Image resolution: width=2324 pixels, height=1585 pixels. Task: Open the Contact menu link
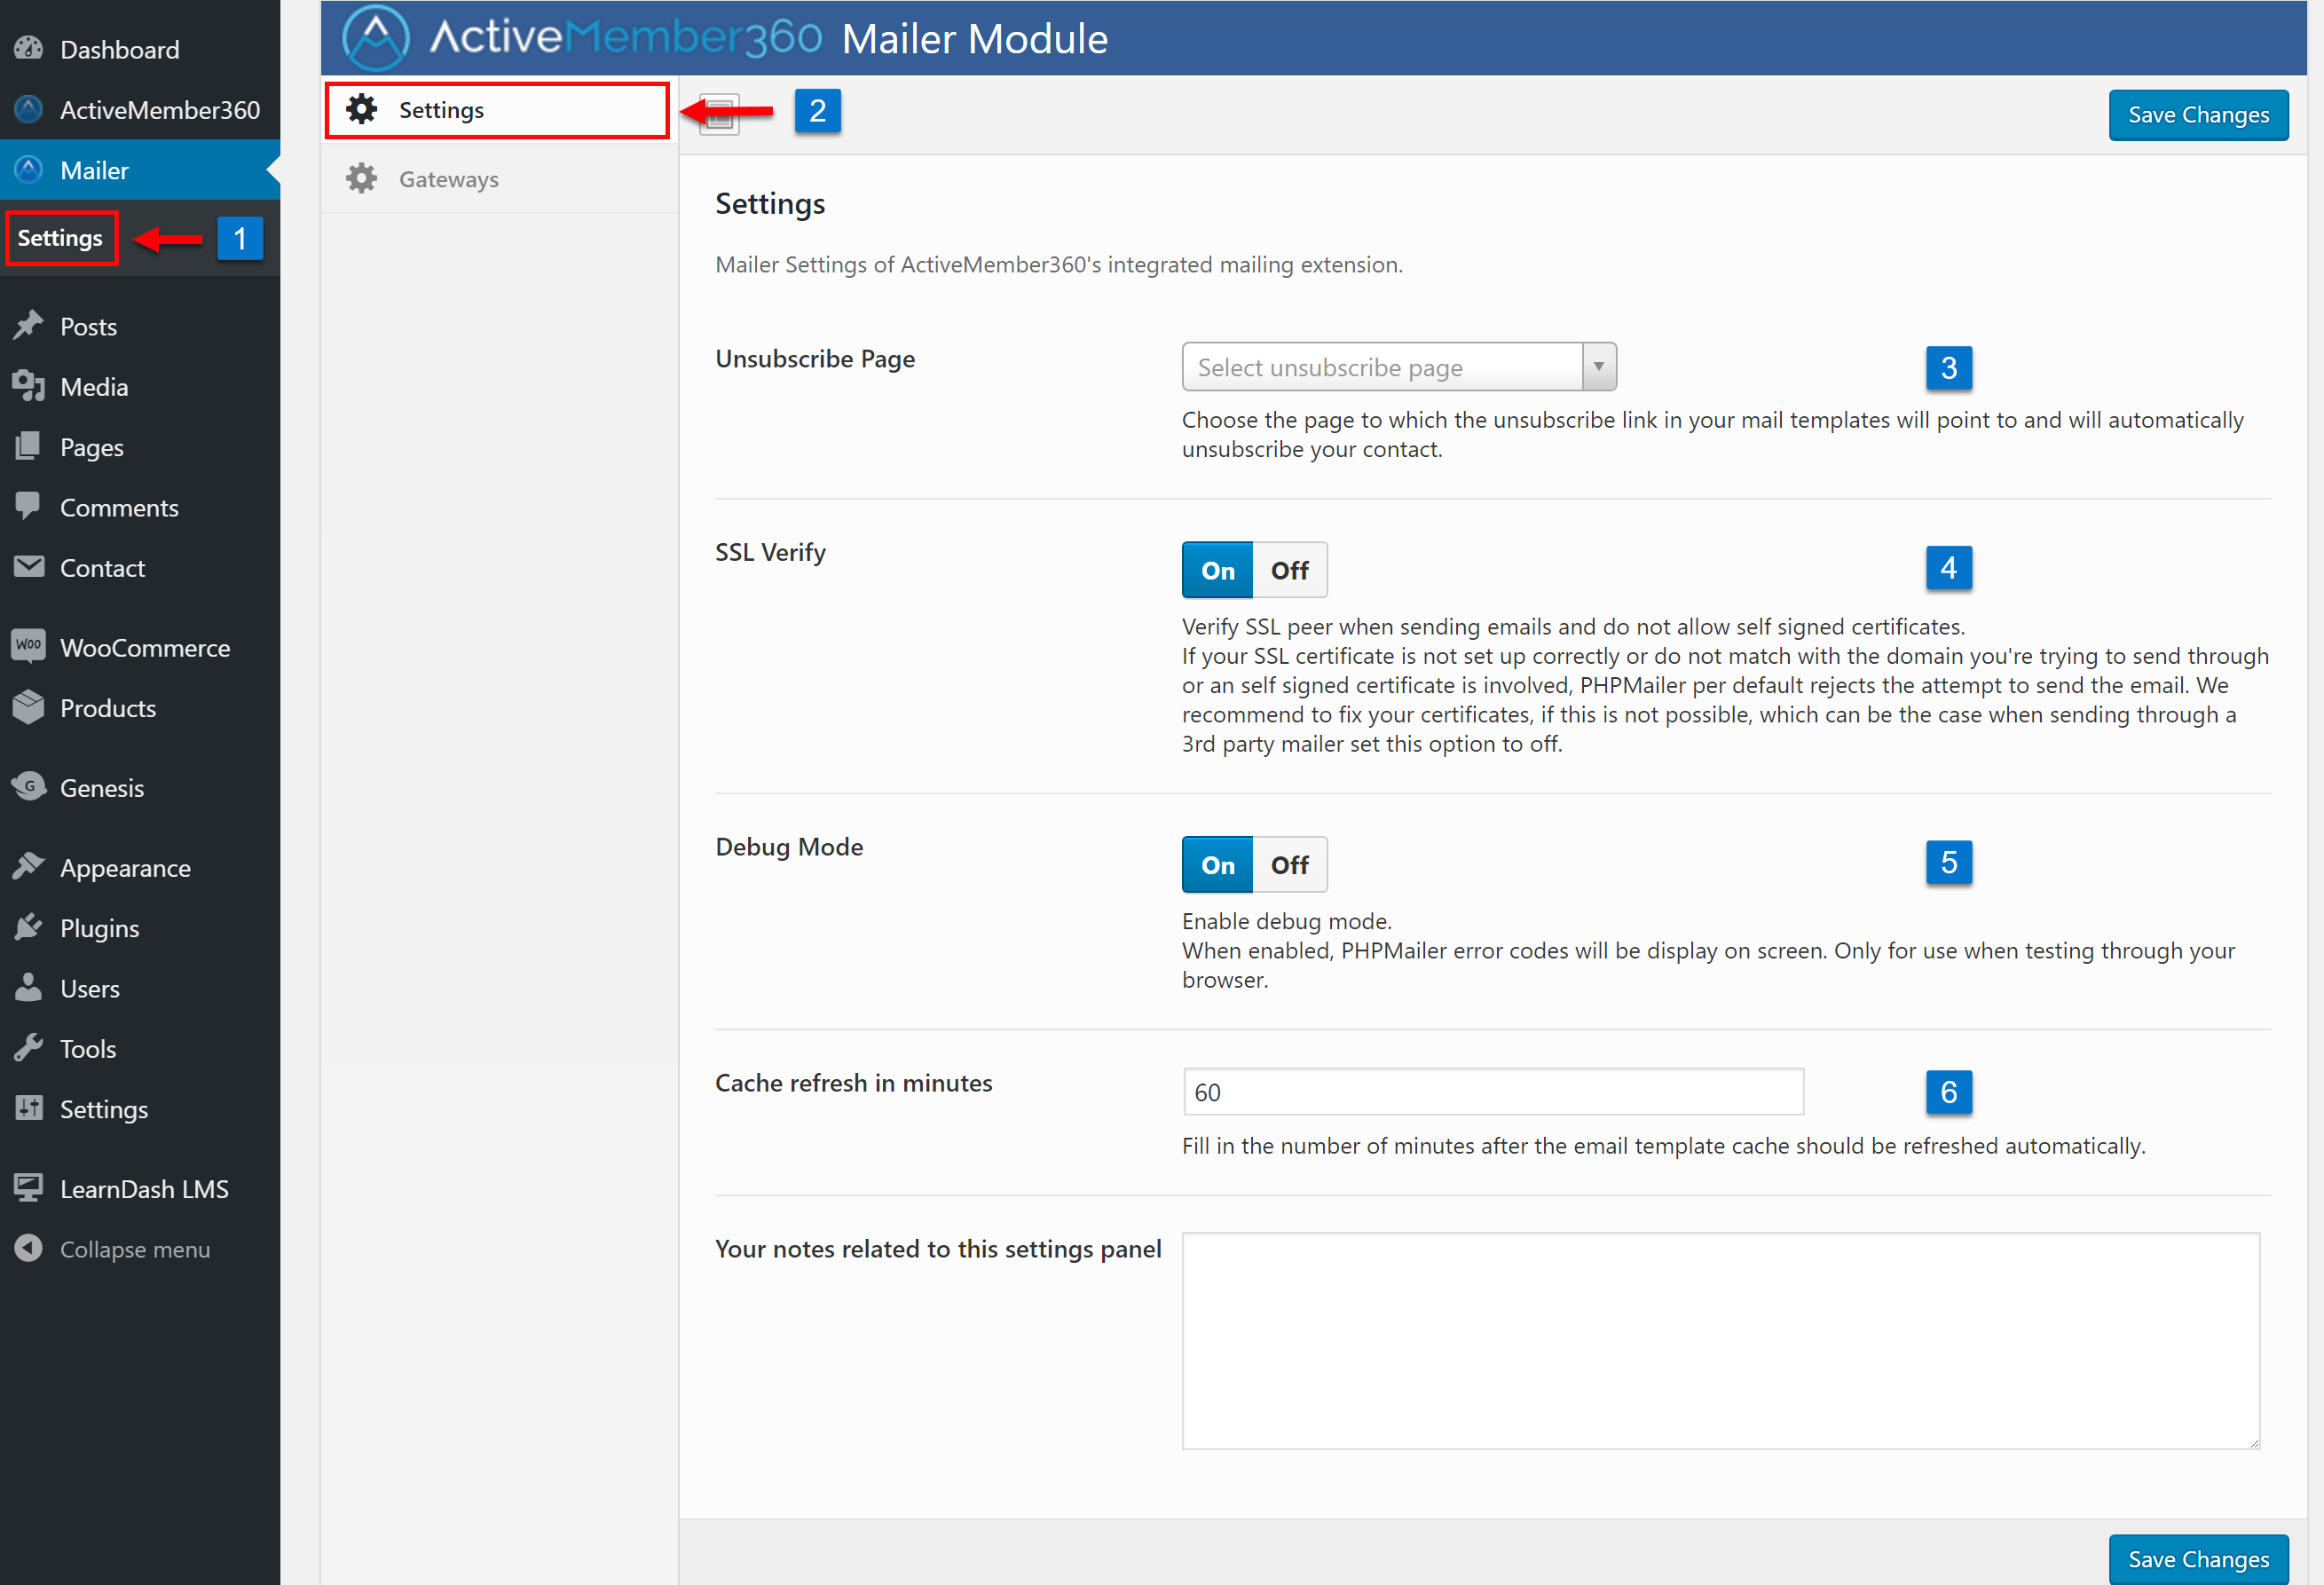tap(140, 567)
